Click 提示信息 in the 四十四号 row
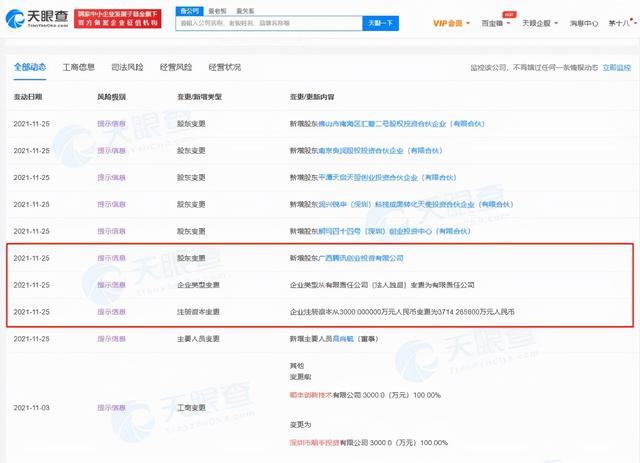This screenshot has width=640, height=463. [x=111, y=231]
